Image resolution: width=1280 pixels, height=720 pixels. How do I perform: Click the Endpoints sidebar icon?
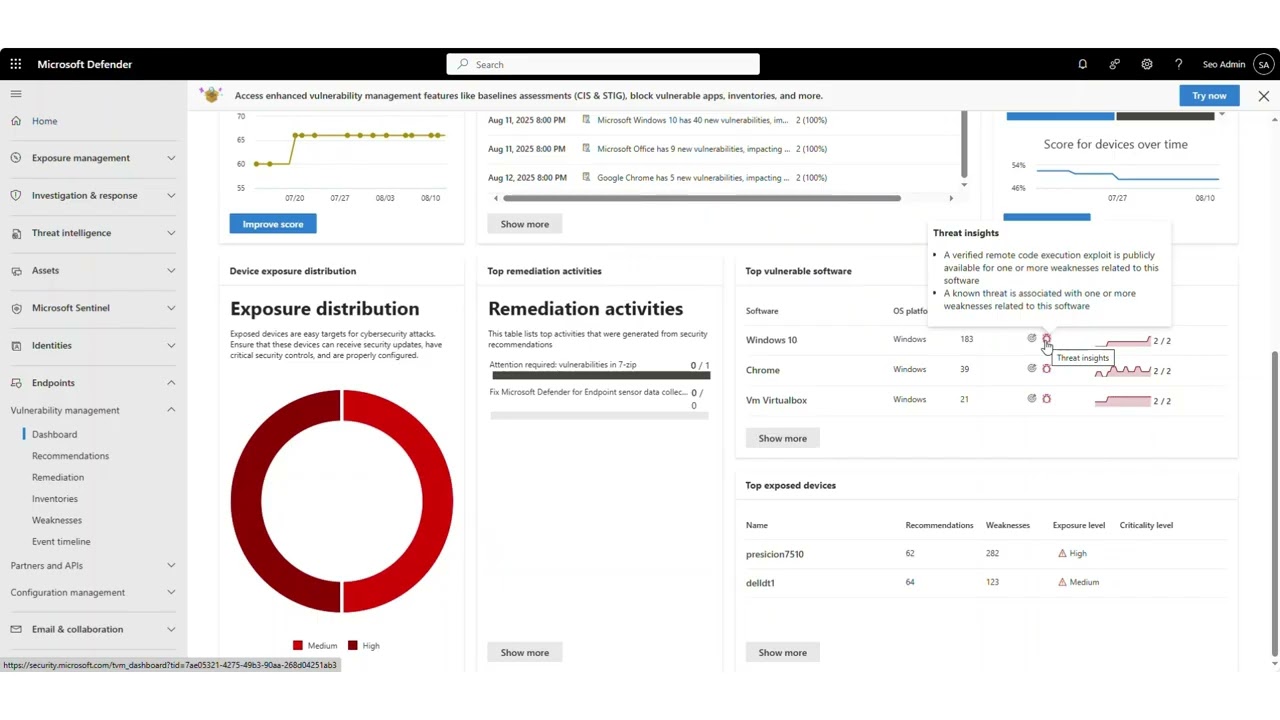(x=16, y=383)
